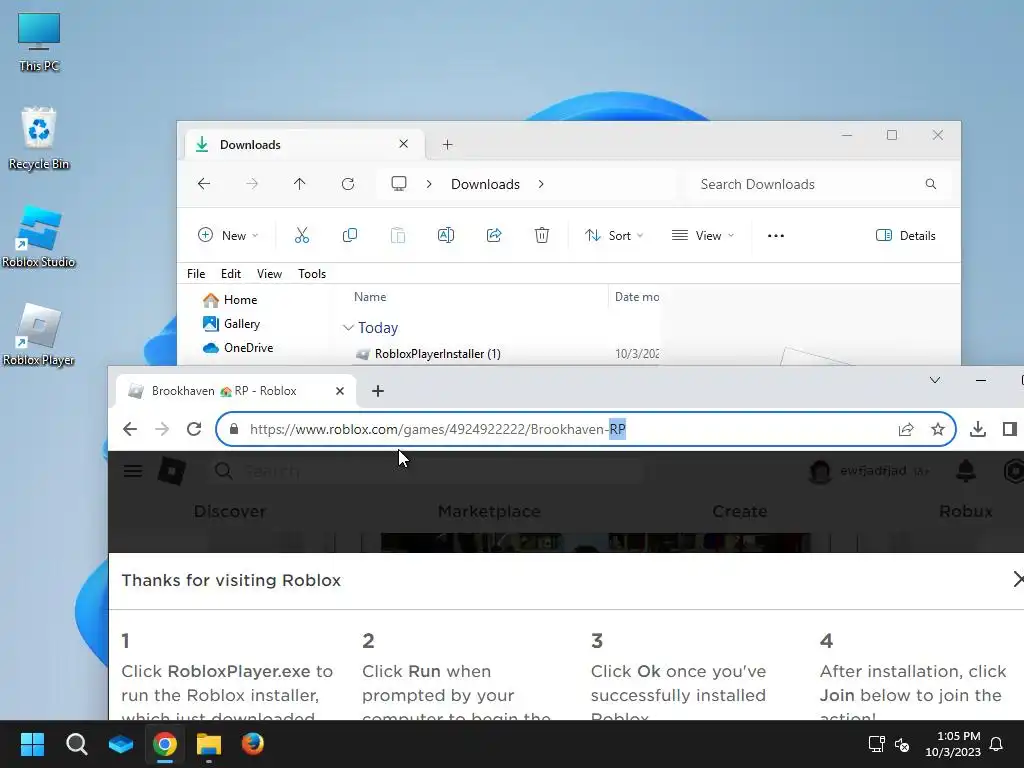Click the Delete trash icon in Explorer
The height and width of the screenshot is (768, 1024).
coord(542,235)
